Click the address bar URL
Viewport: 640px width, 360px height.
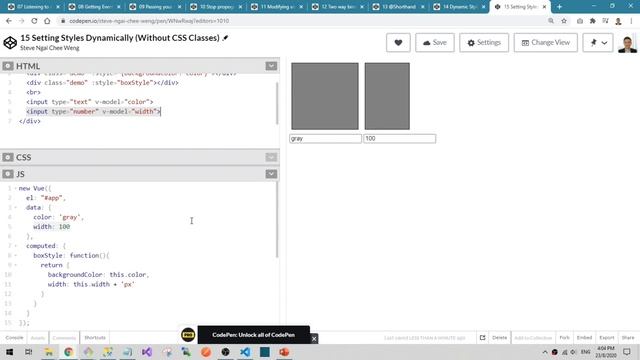[149, 21]
